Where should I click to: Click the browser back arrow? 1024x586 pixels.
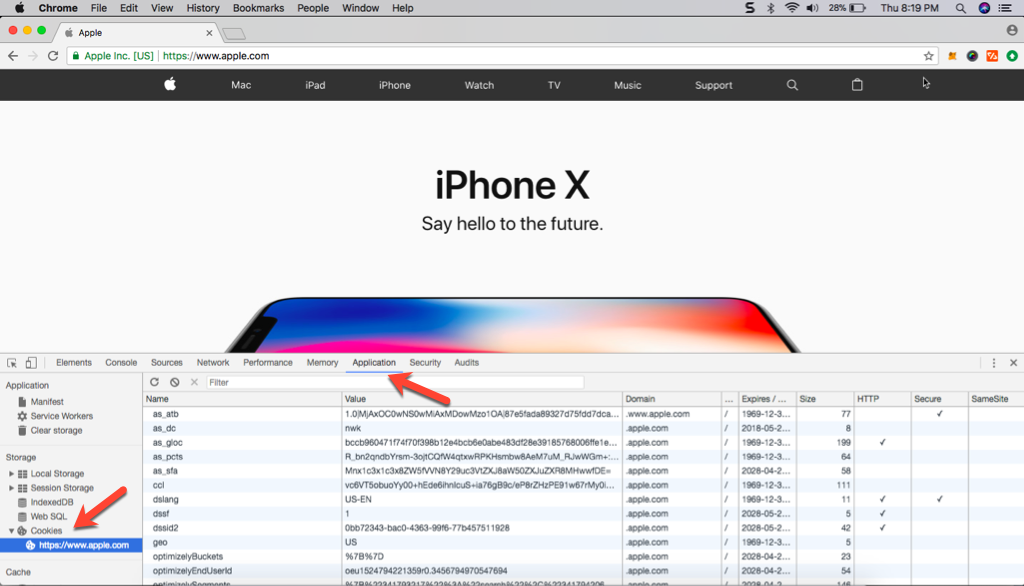click(x=13, y=56)
